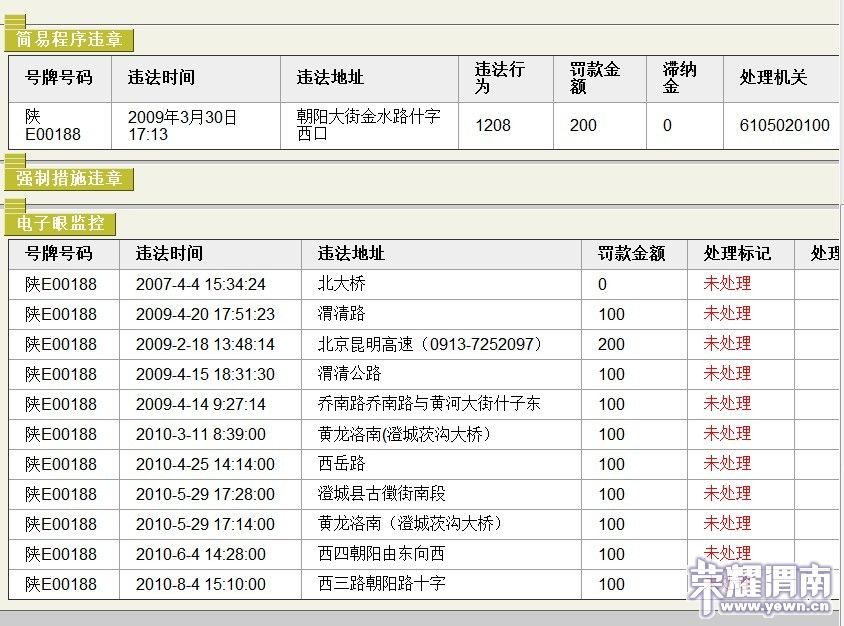Click 未处理 for 北京昆明高速 violation

point(727,344)
